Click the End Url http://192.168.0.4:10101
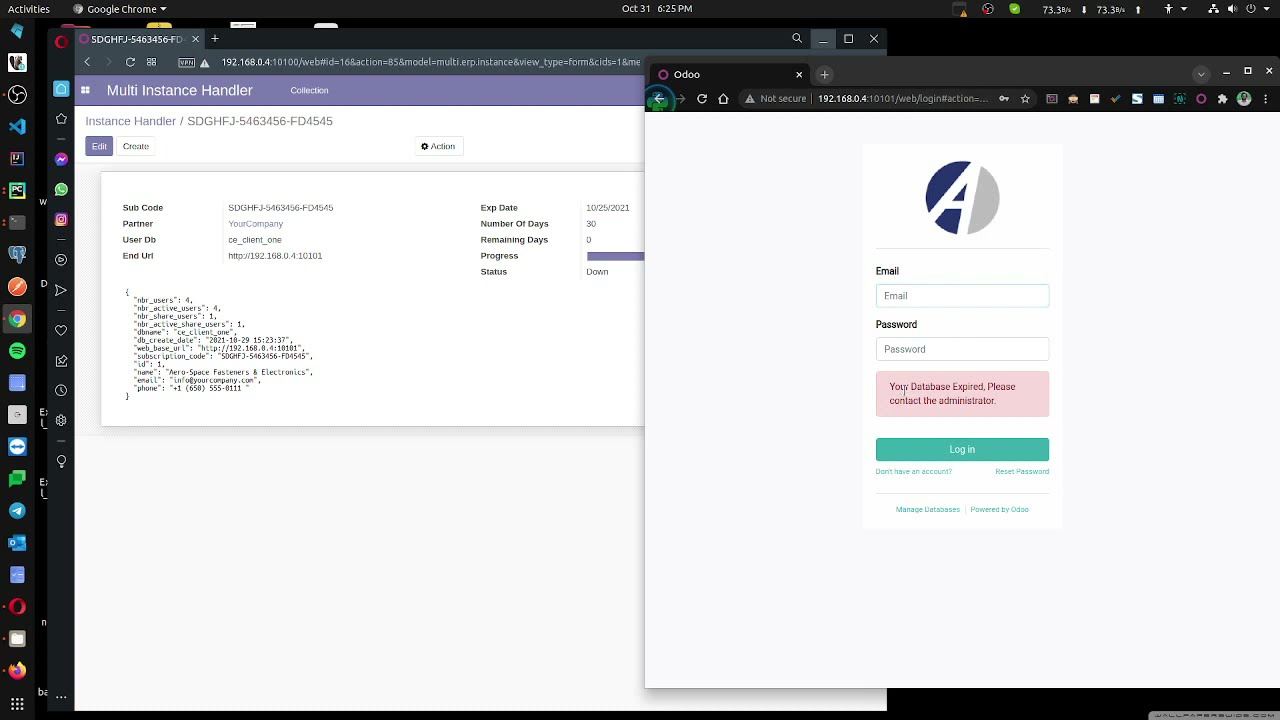Image resolution: width=1280 pixels, height=720 pixels. point(275,256)
